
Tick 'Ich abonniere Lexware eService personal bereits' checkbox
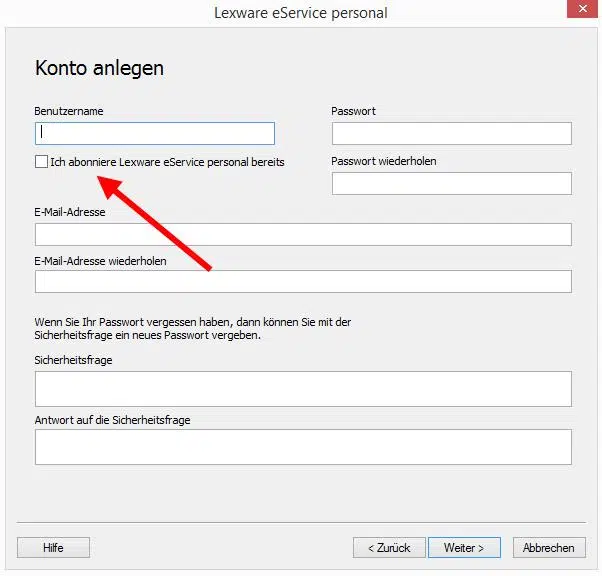(x=41, y=162)
